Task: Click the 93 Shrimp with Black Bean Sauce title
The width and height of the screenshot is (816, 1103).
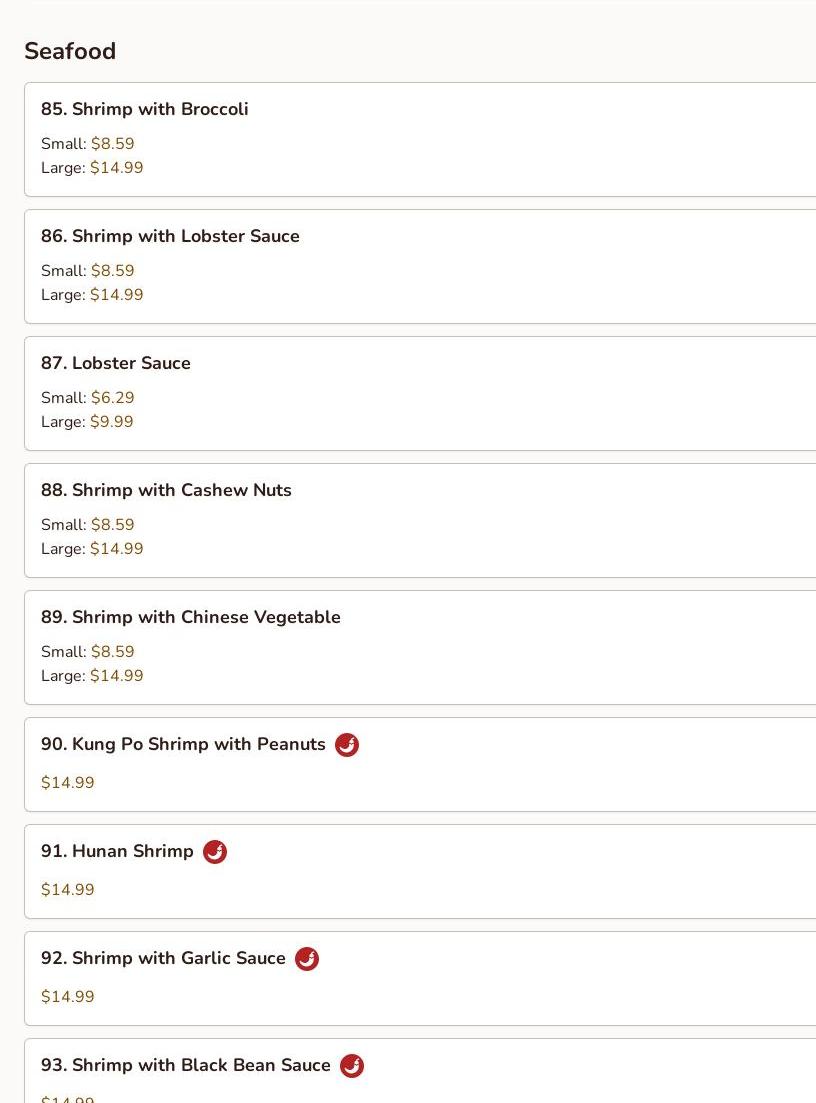Action: 185,1065
